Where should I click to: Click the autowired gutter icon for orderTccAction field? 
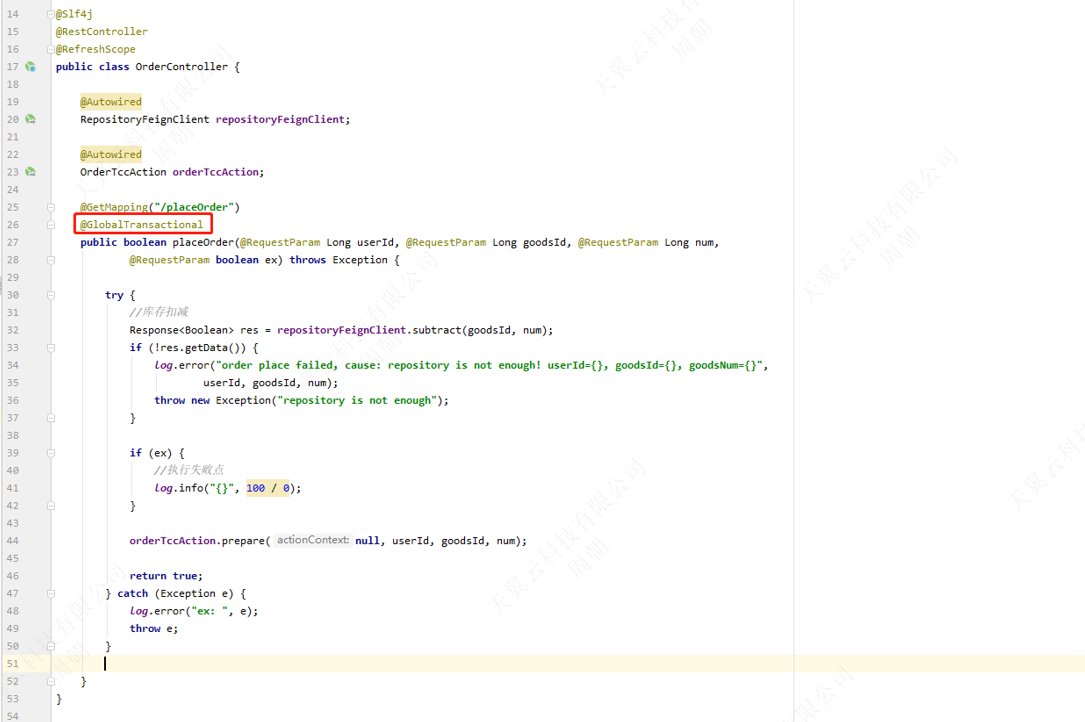point(30,172)
